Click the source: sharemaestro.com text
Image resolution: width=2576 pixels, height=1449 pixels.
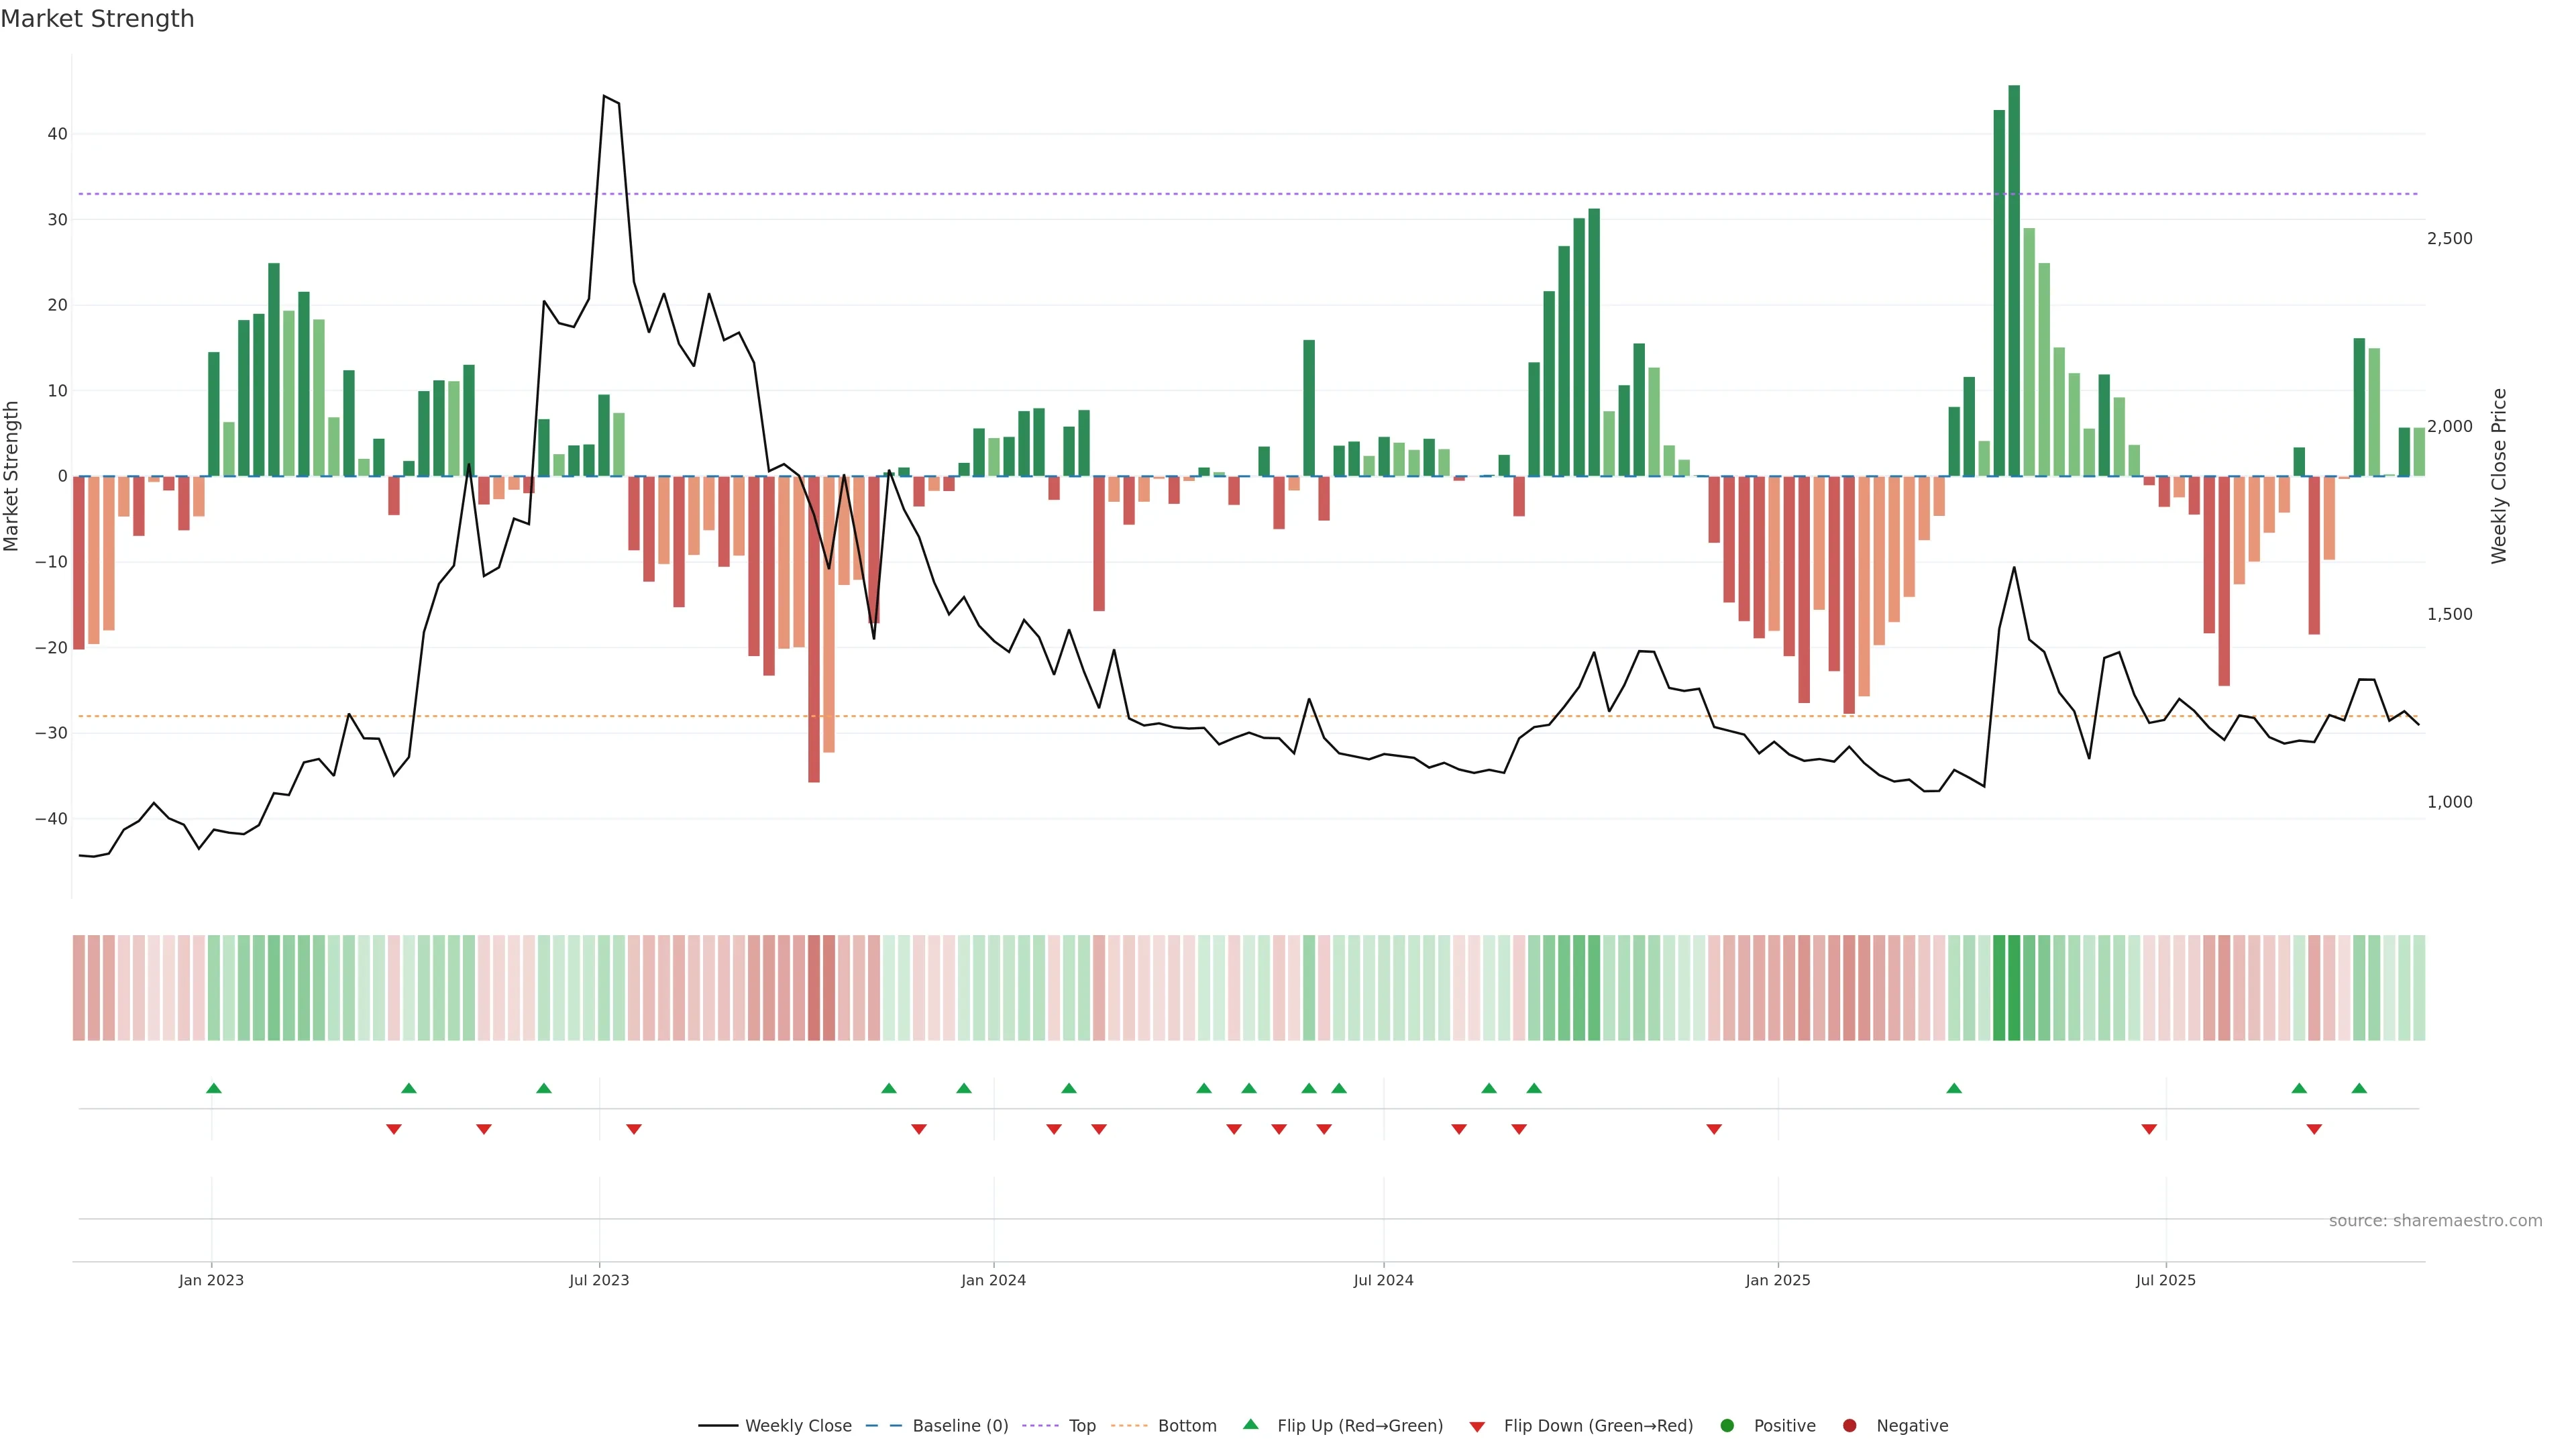(x=2435, y=1221)
